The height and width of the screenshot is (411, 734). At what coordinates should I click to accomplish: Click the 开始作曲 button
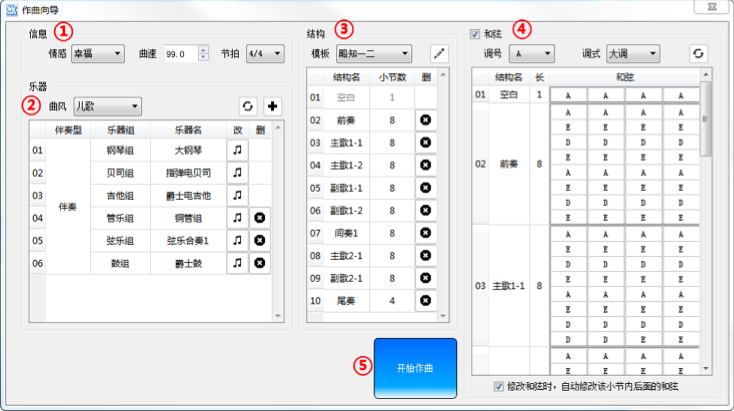(x=415, y=368)
